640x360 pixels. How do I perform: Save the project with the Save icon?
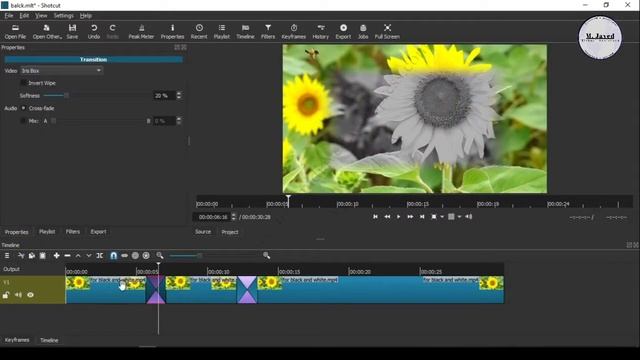click(72, 31)
